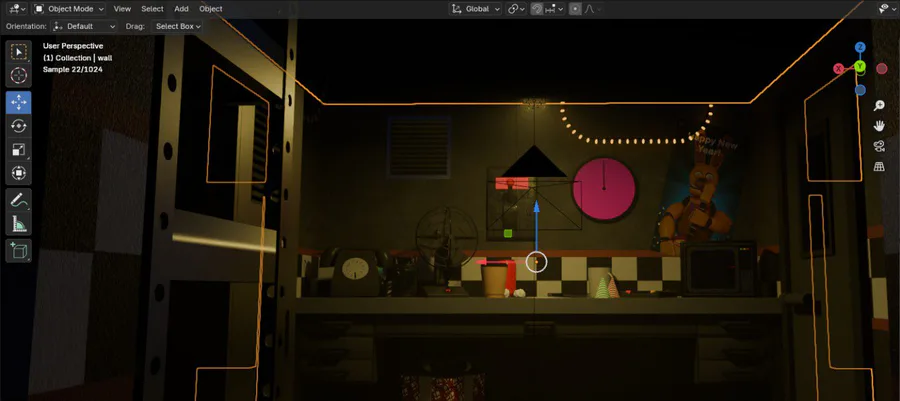Open the Select menu
Viewport: 900px width, 401px height.
(x=152, y=9)
